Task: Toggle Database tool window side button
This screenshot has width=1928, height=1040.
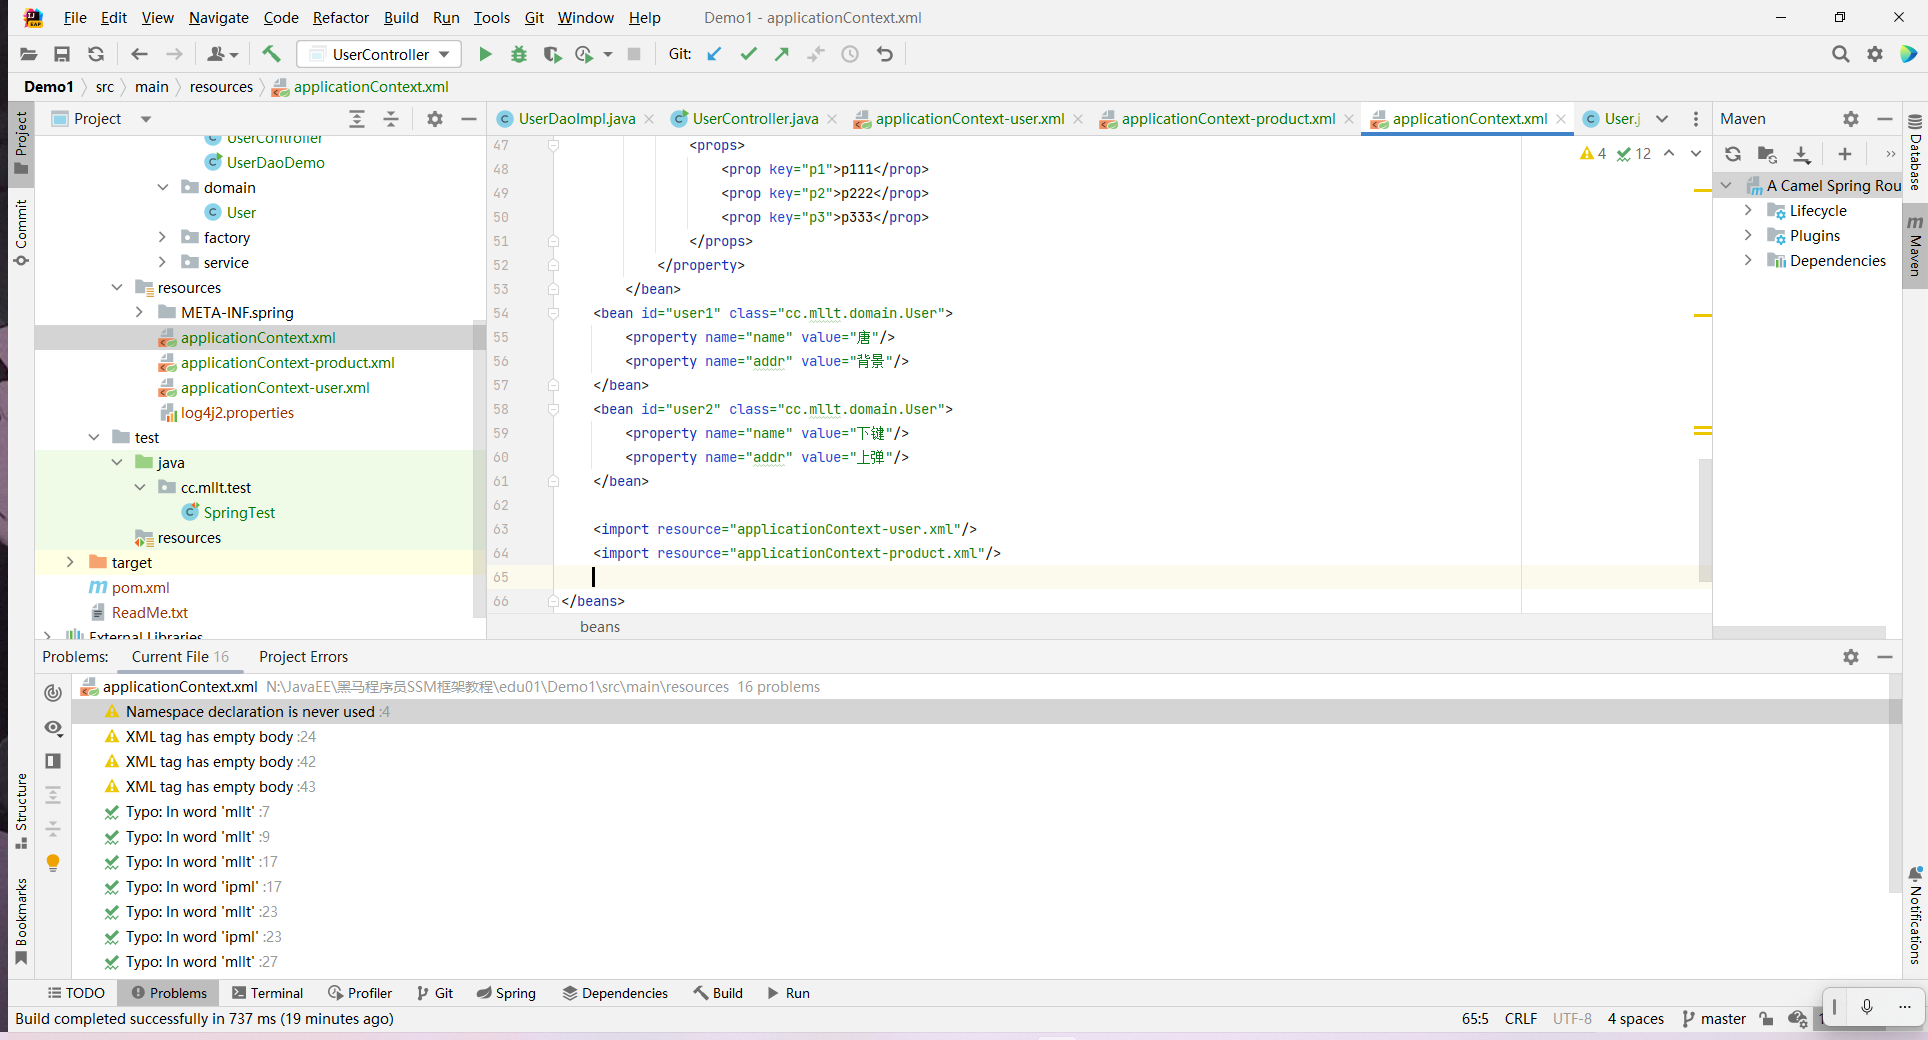Action: pos(1915,152)
